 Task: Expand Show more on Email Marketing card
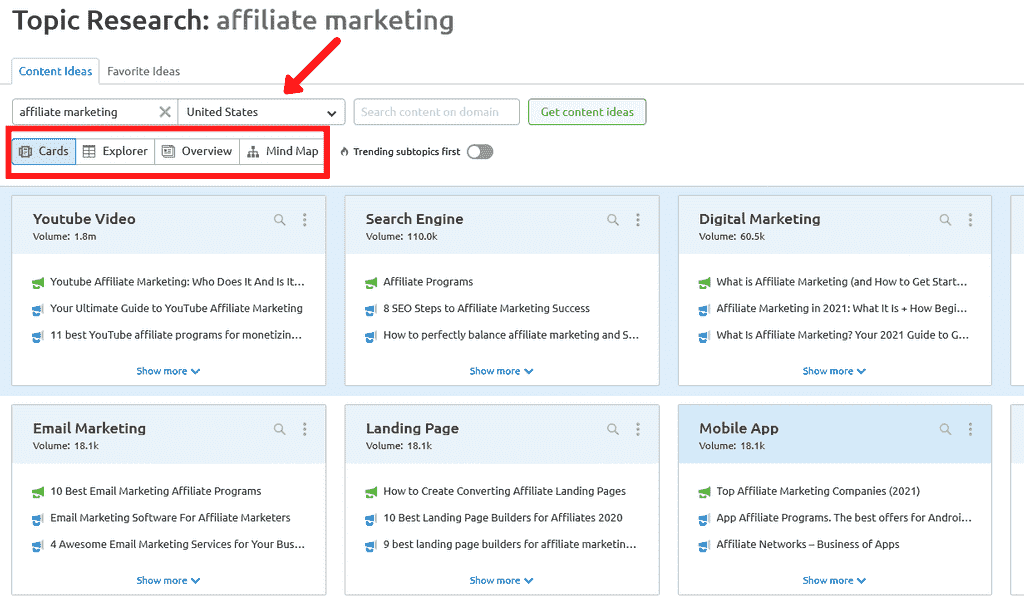pyautogui.click(x=168, y=580)
